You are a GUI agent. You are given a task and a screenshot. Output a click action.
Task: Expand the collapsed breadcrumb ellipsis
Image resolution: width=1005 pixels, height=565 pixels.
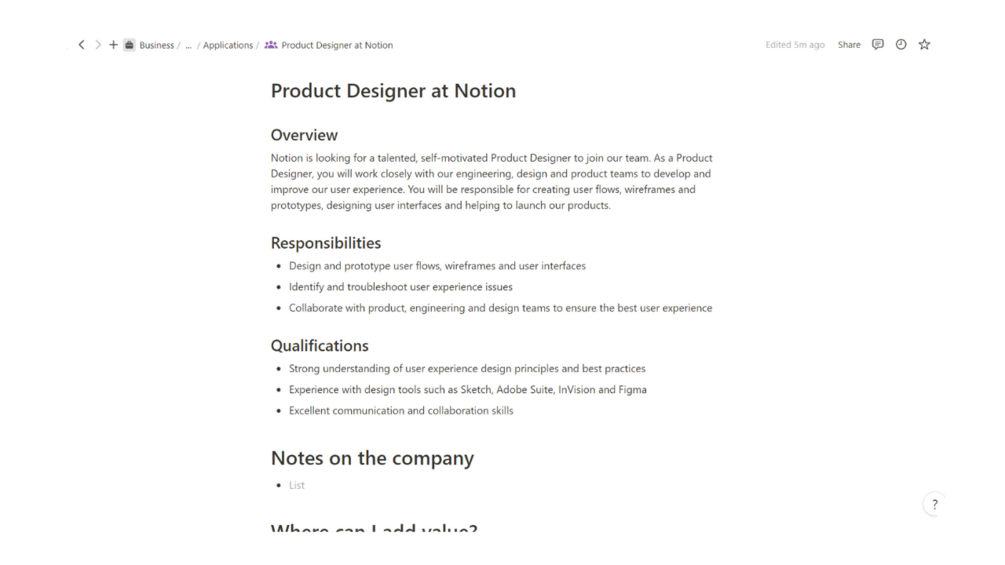pyautogui.click(x=188, y=45)
